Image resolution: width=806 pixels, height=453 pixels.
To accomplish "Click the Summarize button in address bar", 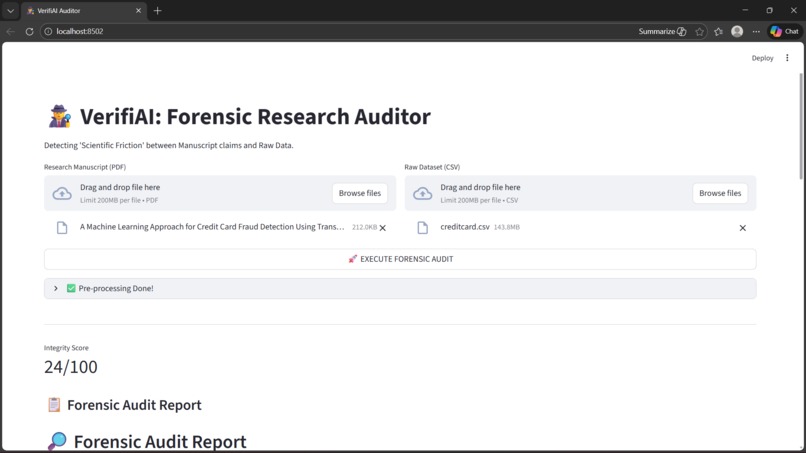I will click(662, 31).
